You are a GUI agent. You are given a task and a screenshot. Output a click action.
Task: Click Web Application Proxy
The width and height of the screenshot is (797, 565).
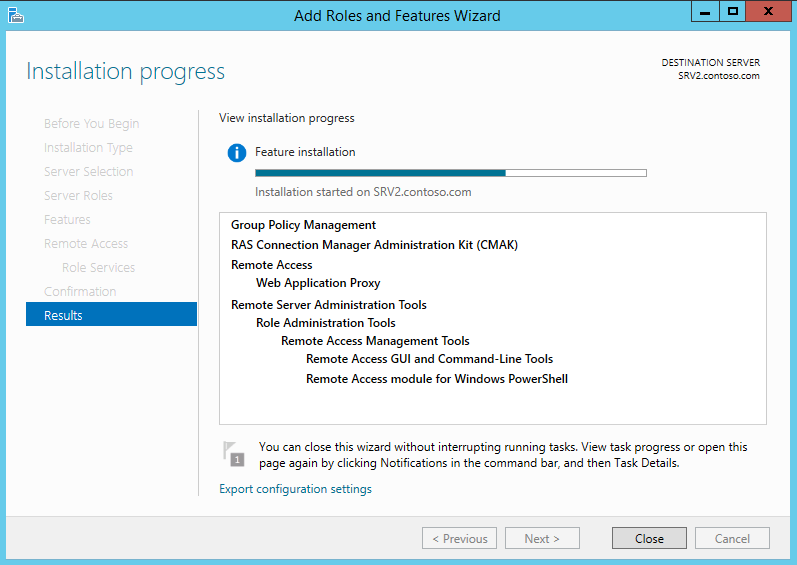click(318, 283)
